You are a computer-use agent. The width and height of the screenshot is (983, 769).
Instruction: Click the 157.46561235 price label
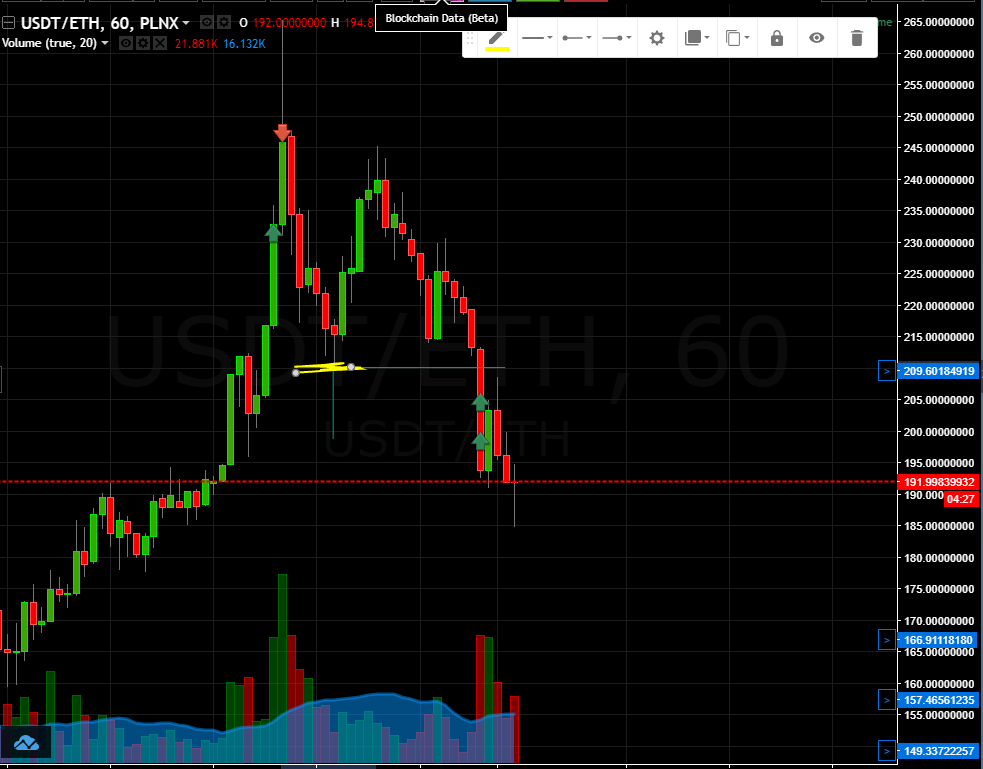[x=938, y=700]
